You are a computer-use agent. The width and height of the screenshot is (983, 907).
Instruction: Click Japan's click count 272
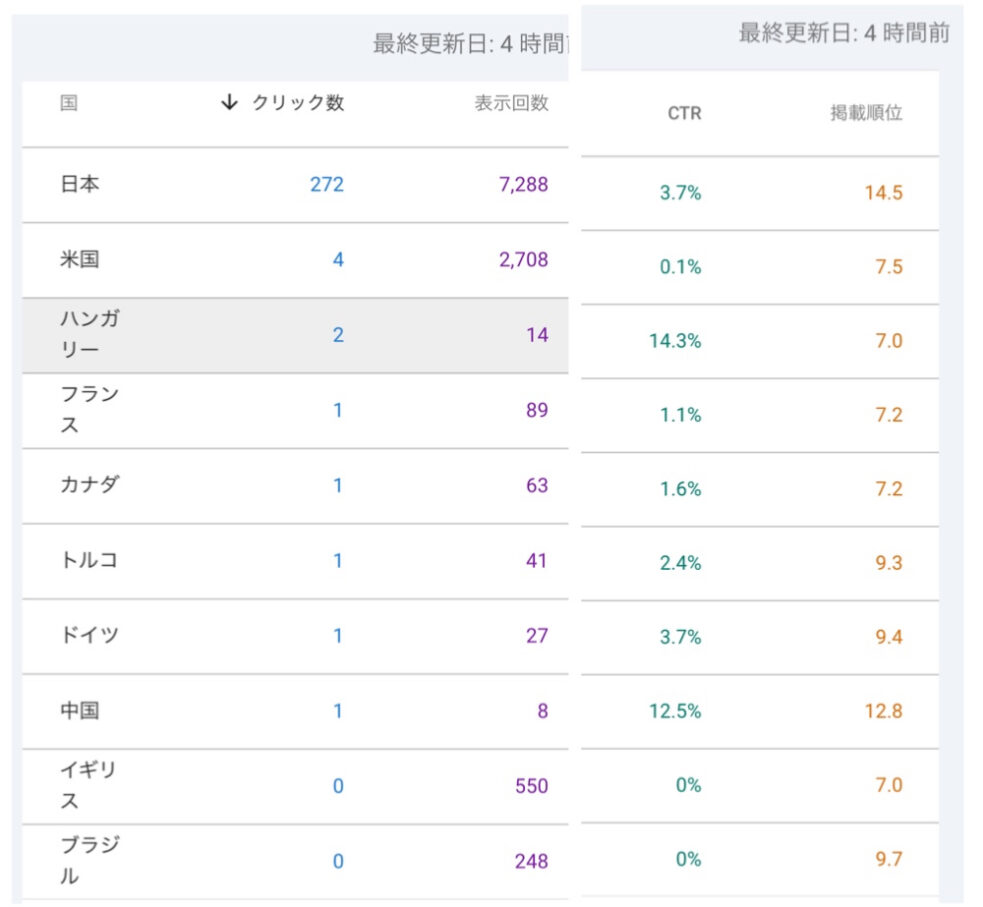[326, 184]
